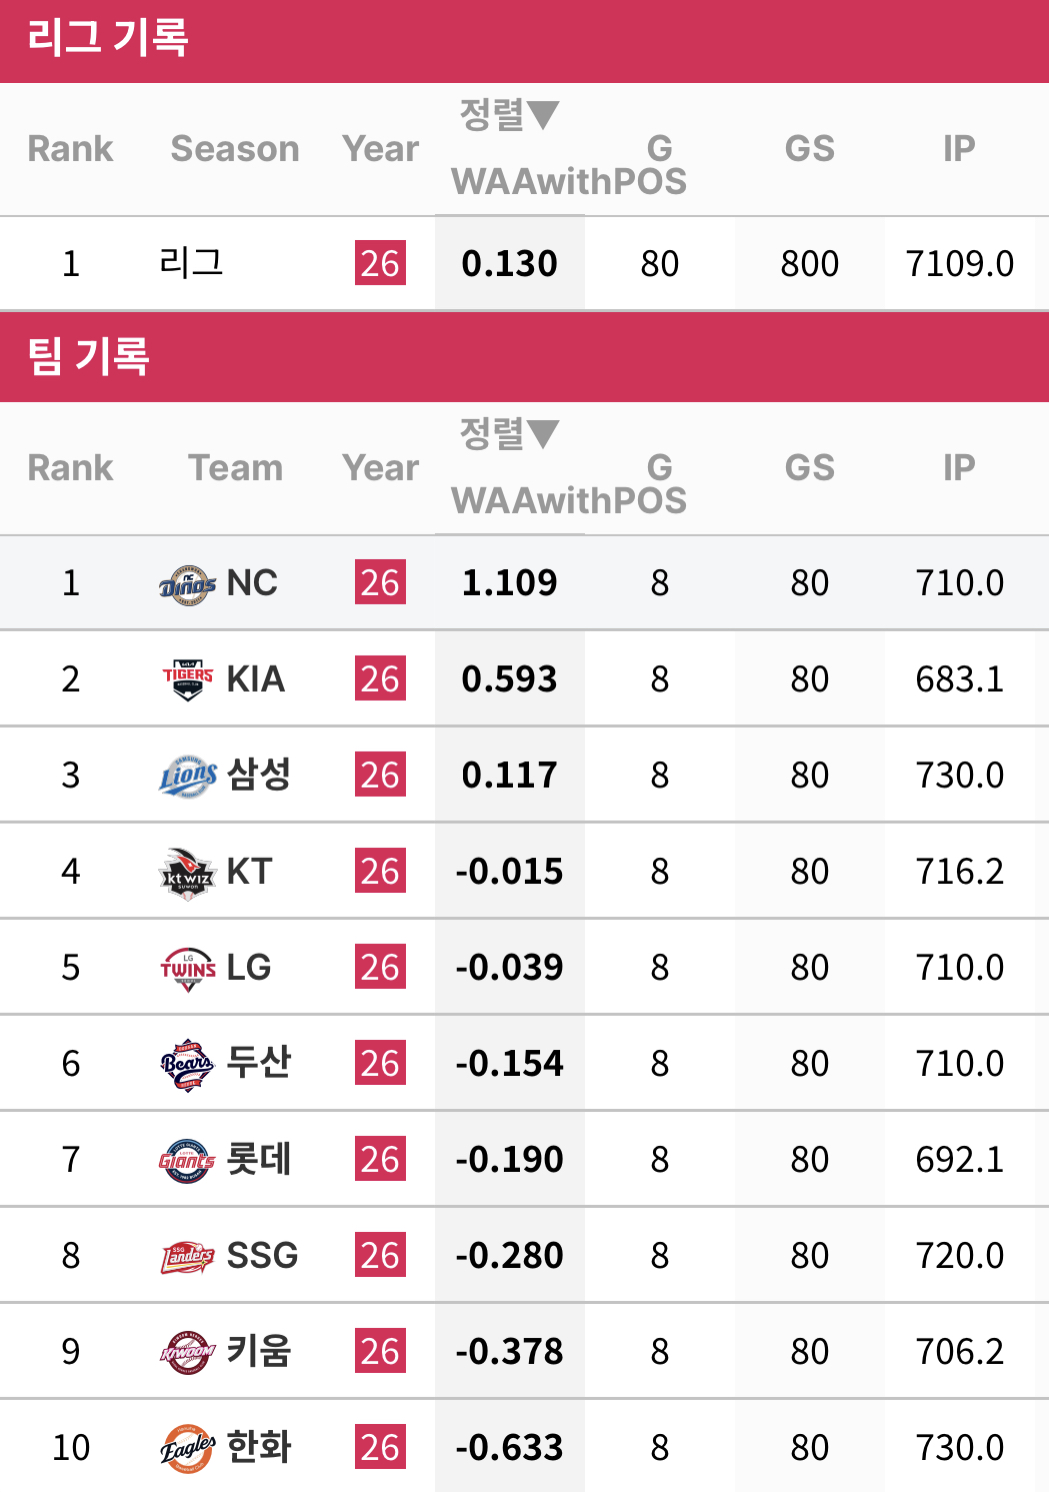Click the SSG Landers team logo
The height and width of the screenshot is (1492, 1049).
point(187,1256)
